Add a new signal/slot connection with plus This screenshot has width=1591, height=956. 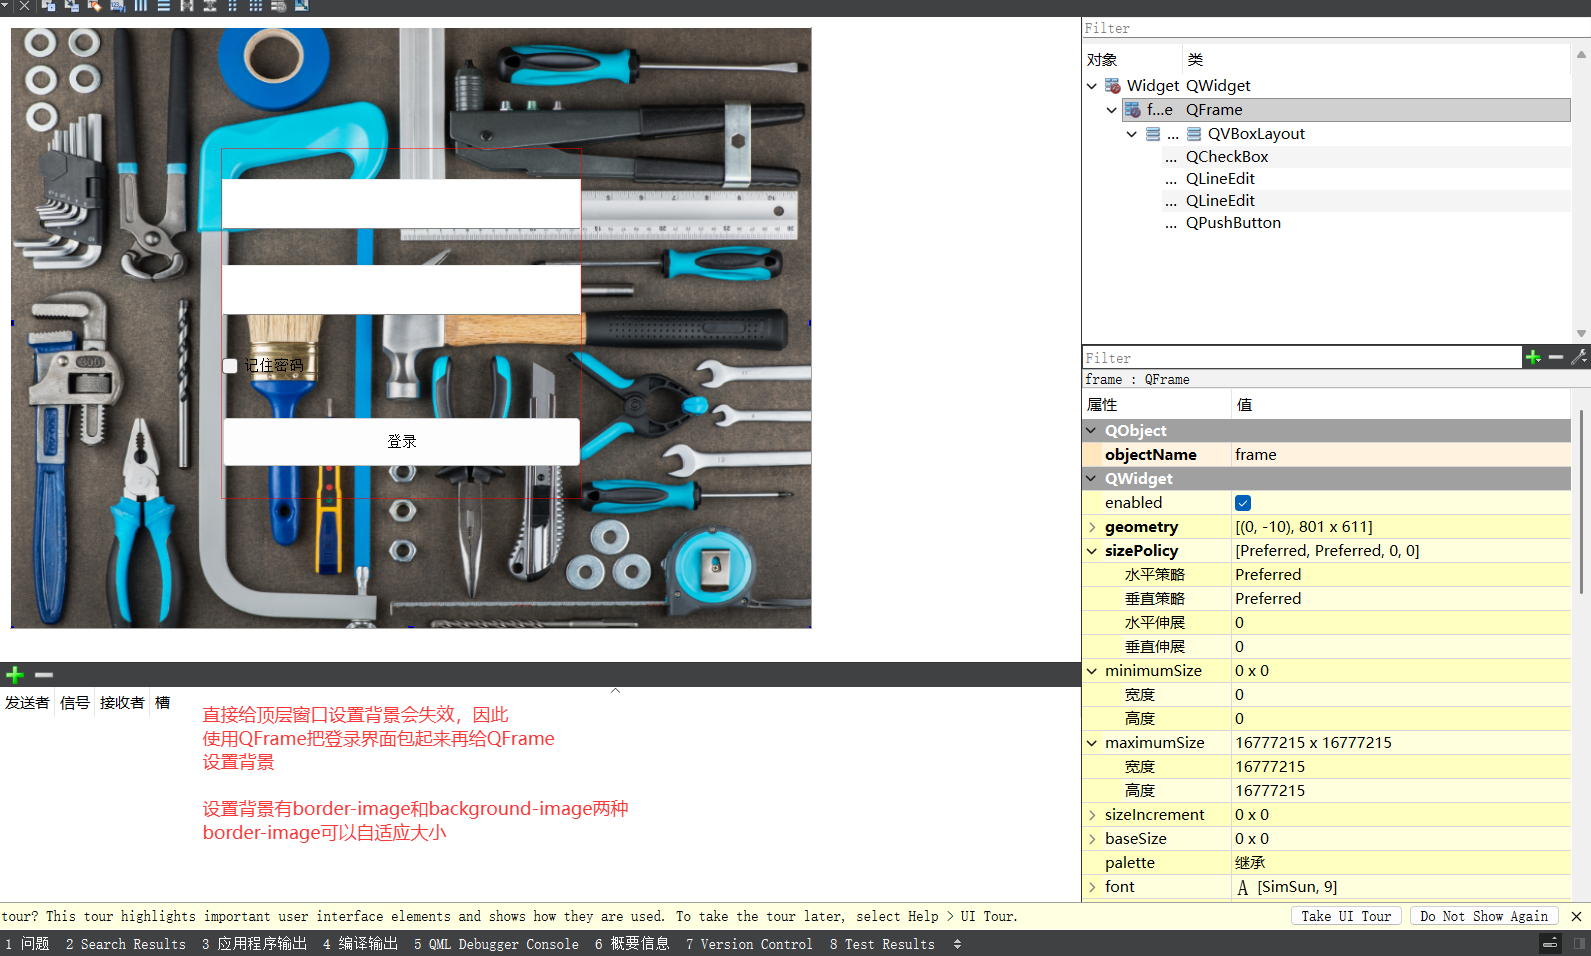click(x=15, y=675)
